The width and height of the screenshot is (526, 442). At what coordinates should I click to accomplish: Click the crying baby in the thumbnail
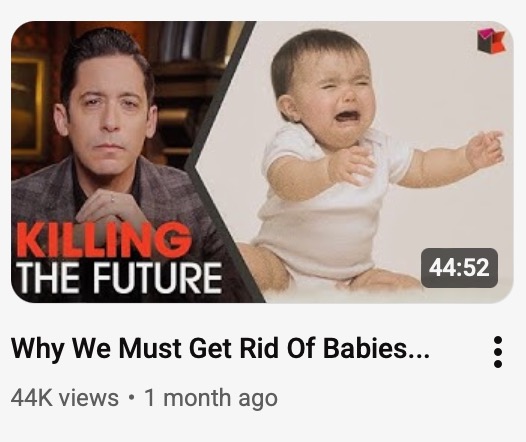(352, 161)
